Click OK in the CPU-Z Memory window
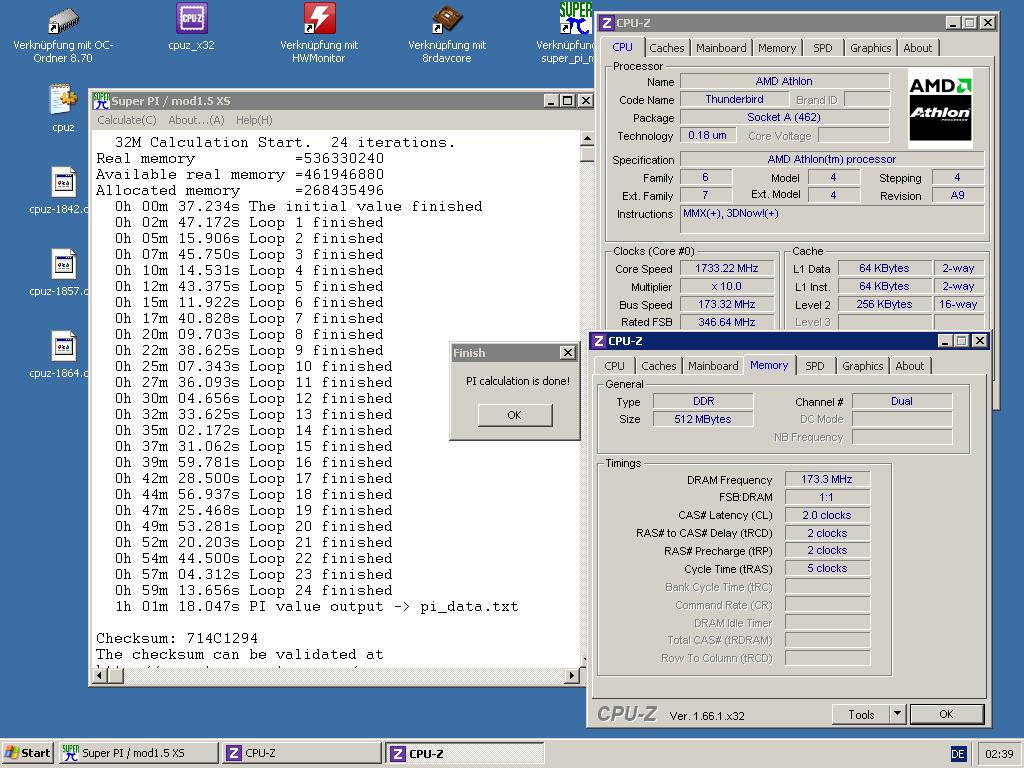1024x768 pixels. point(946,714)
